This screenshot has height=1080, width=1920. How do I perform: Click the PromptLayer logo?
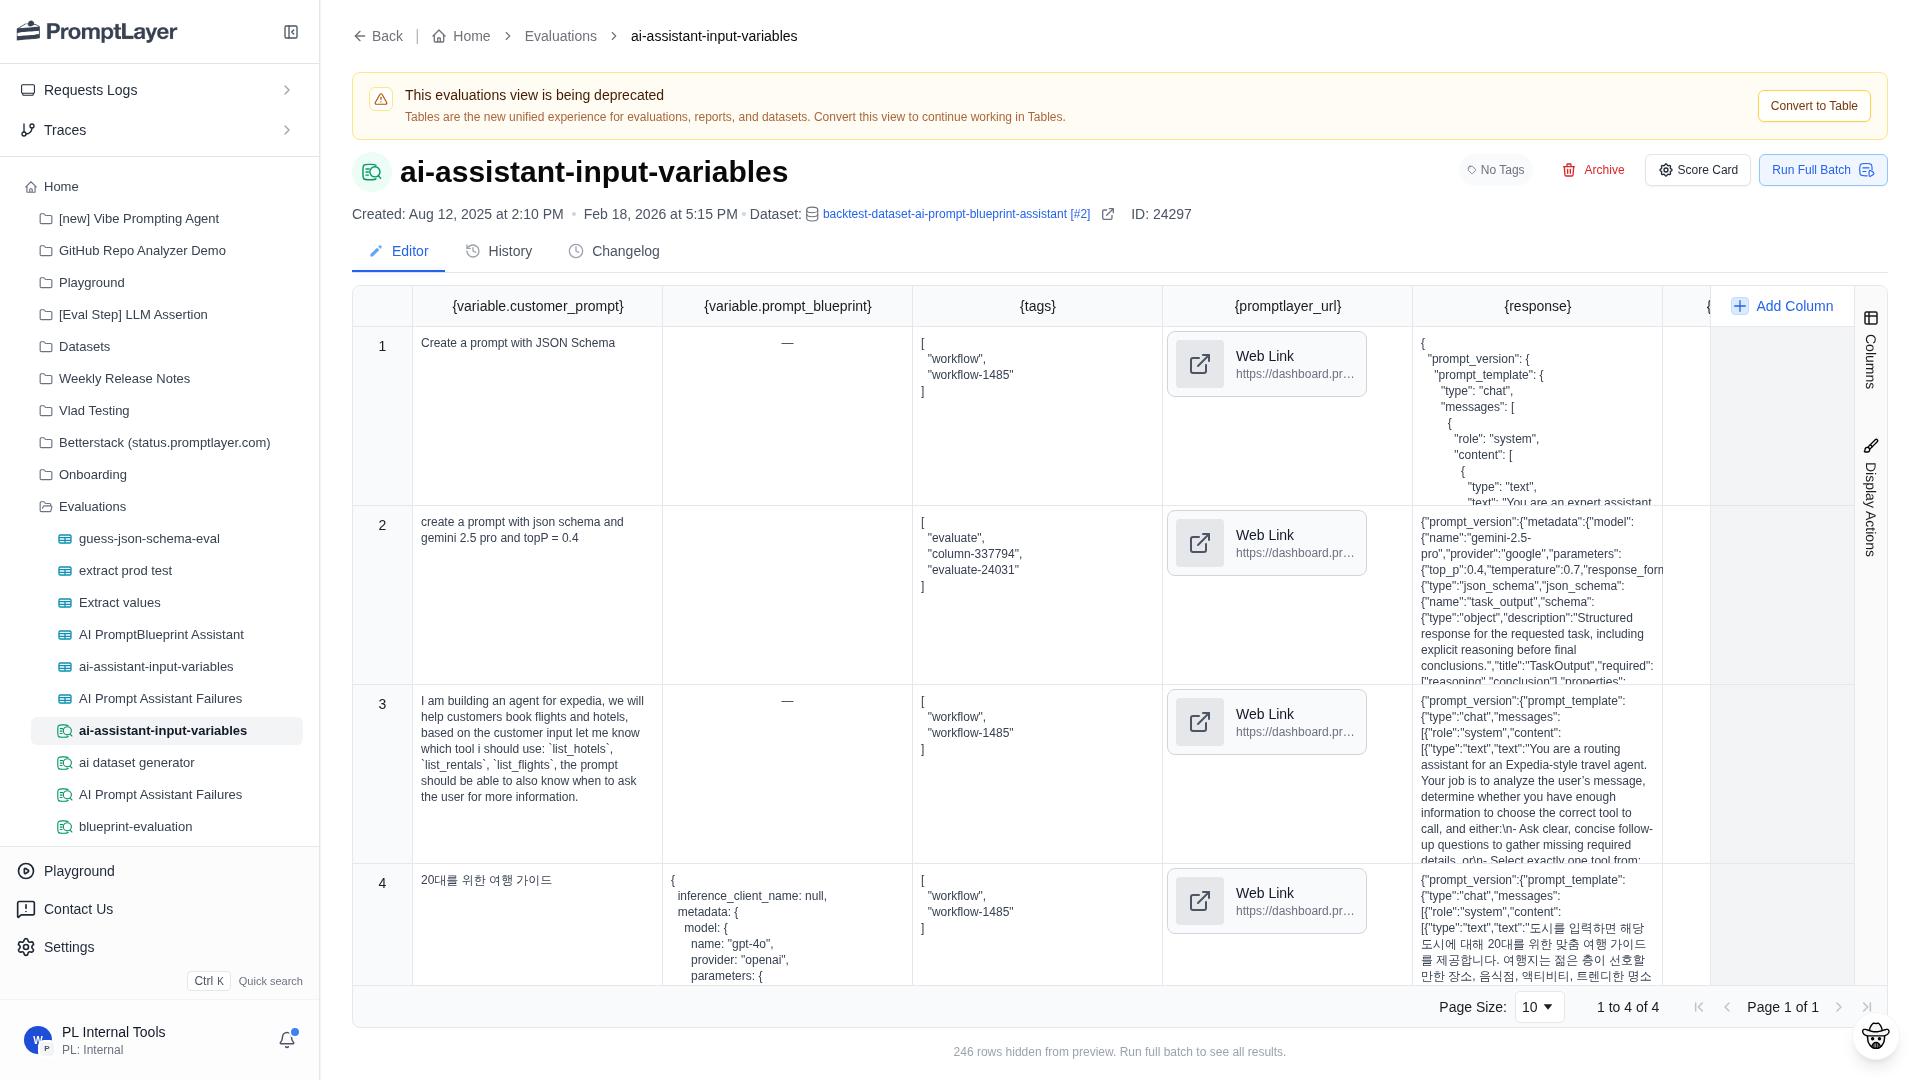point(97,32)
